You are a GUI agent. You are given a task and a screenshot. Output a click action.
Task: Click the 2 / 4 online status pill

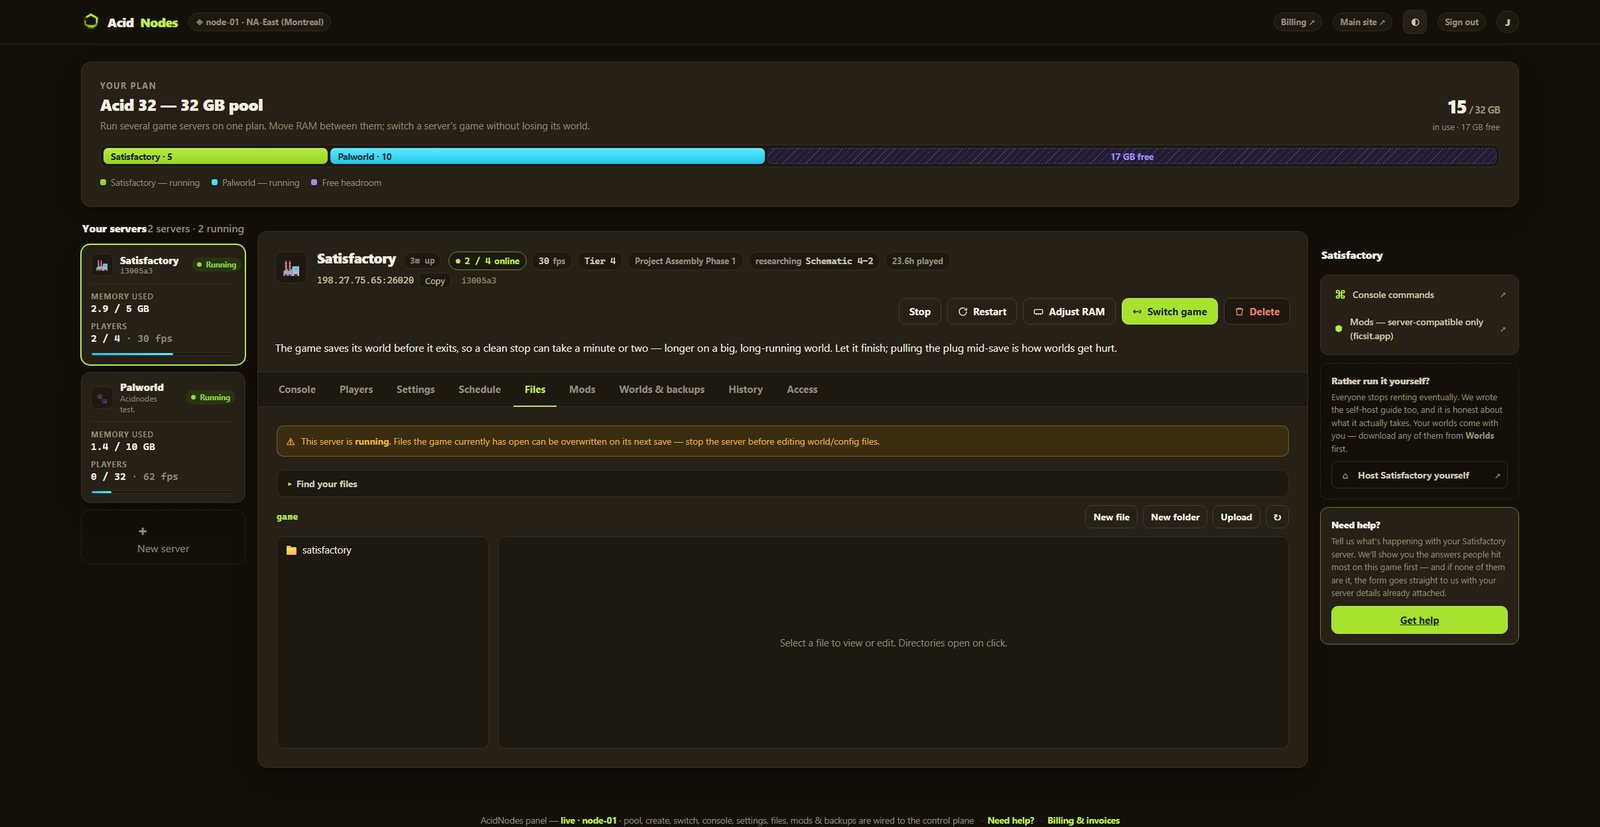[487, 261]
